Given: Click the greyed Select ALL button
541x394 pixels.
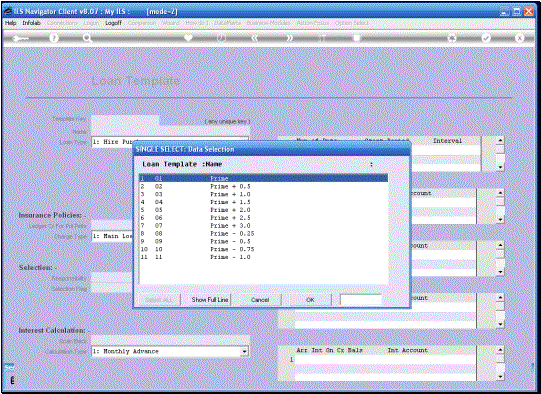Looking at the screenshot, I should (159, 300).
